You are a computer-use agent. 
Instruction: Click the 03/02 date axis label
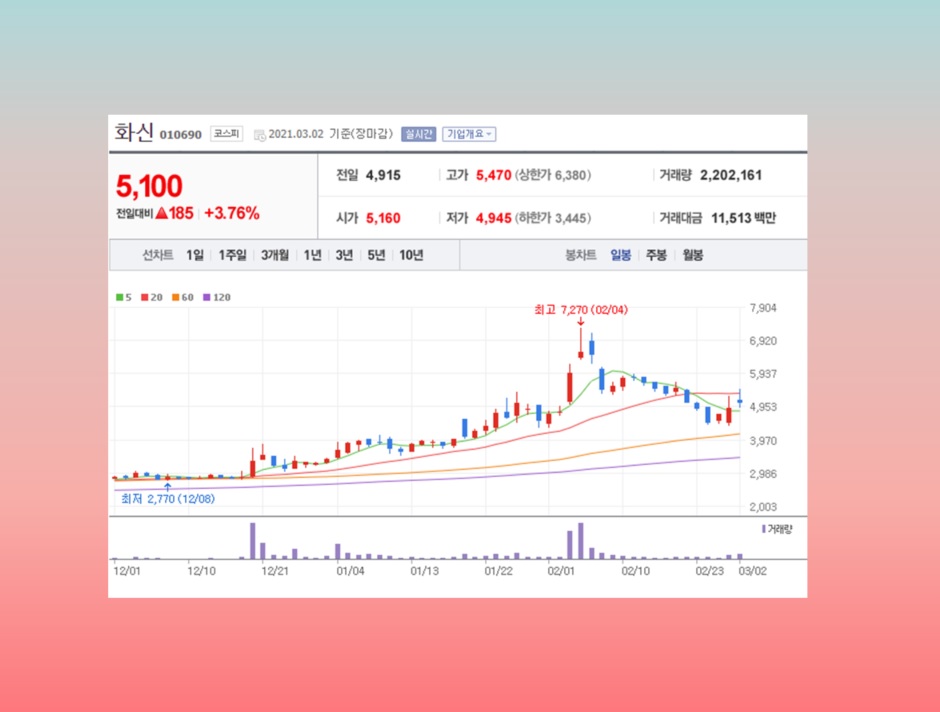(752, 571)
